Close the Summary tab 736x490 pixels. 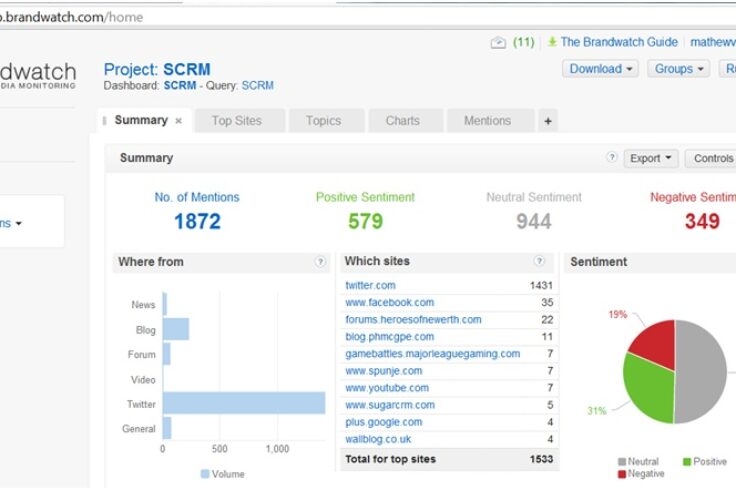(x=178, y=121)
